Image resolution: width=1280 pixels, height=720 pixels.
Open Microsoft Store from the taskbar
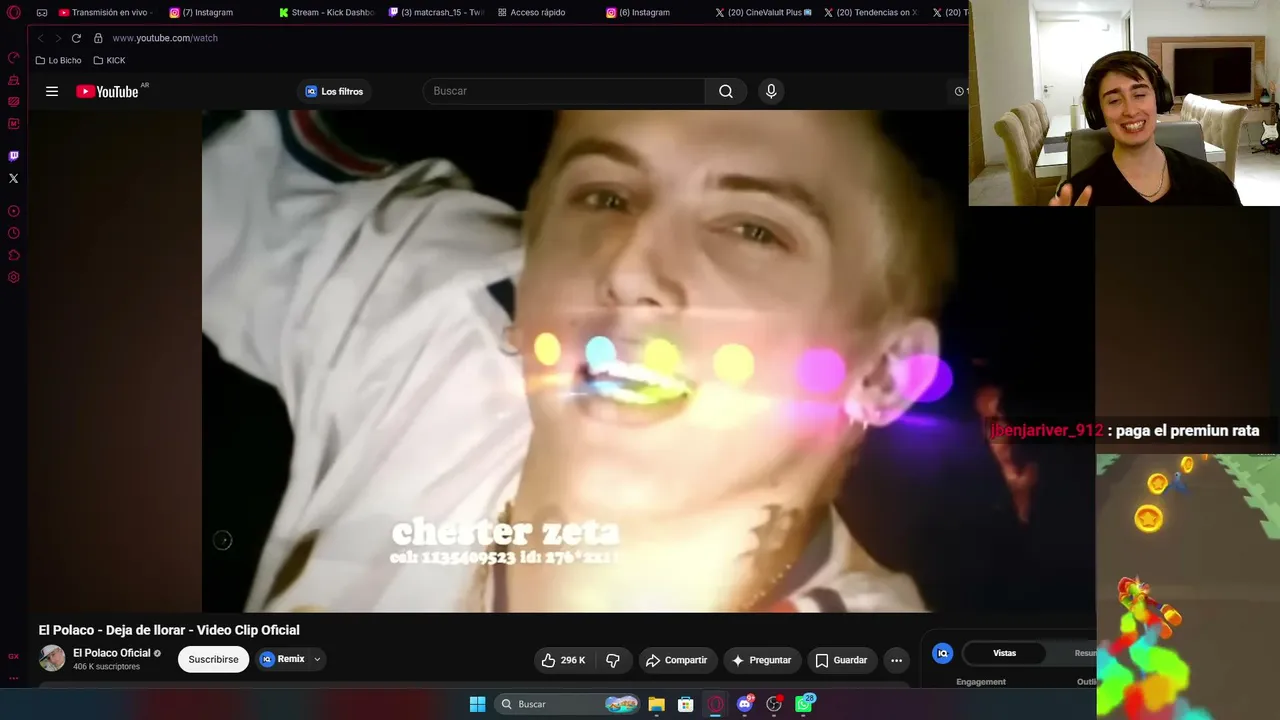coord(686,704)
